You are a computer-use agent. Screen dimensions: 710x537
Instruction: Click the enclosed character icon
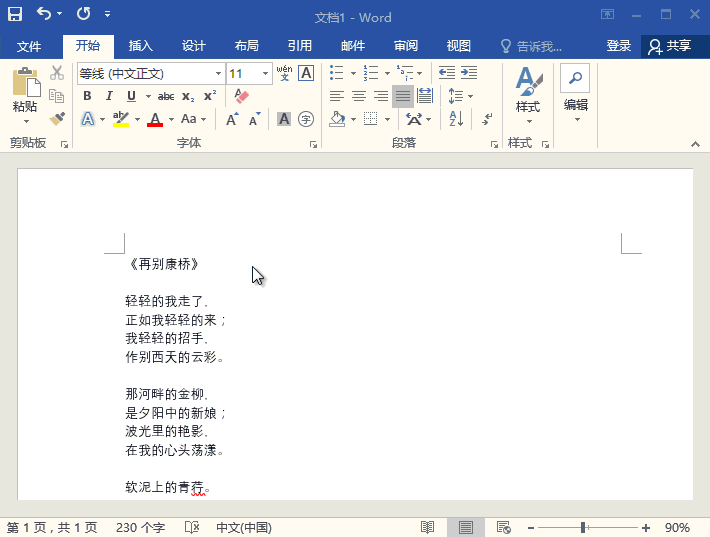click(306, 119)
